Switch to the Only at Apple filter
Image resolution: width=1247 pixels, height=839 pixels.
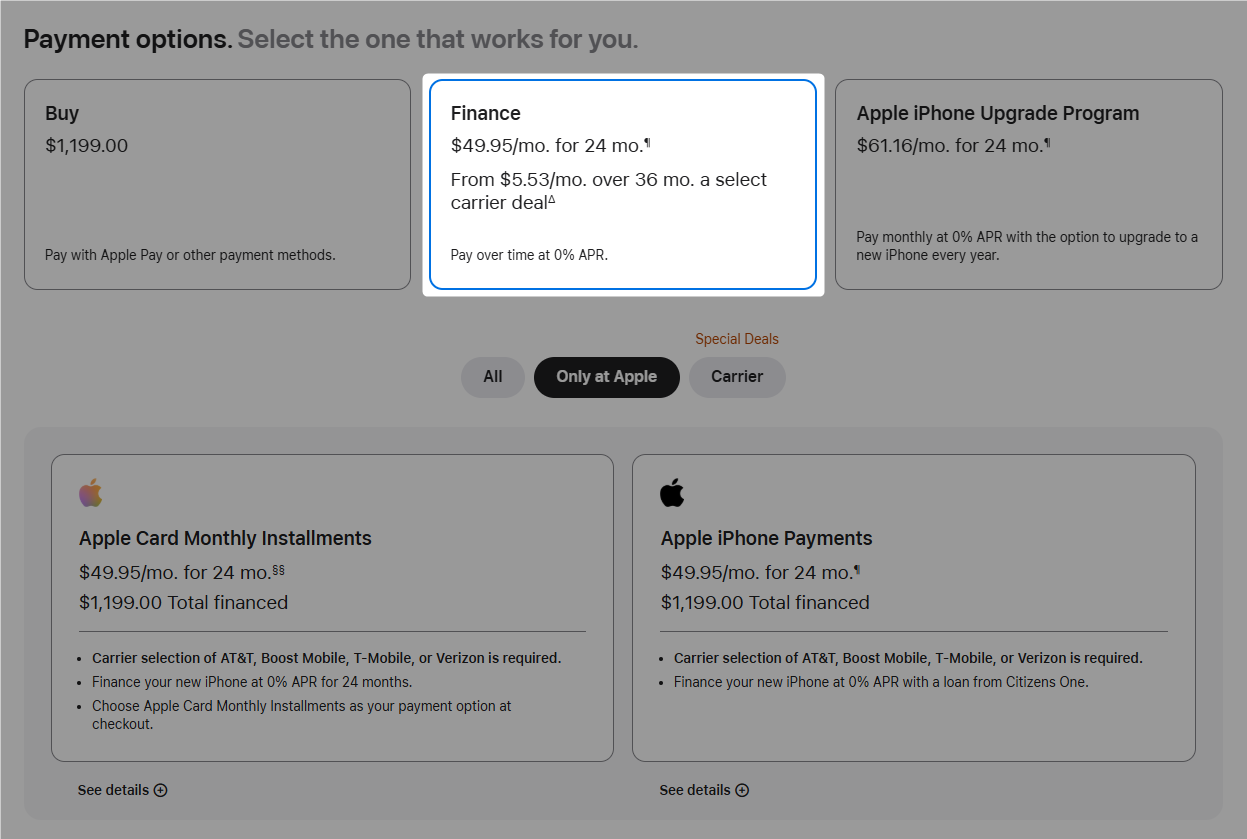click(606, 377)
